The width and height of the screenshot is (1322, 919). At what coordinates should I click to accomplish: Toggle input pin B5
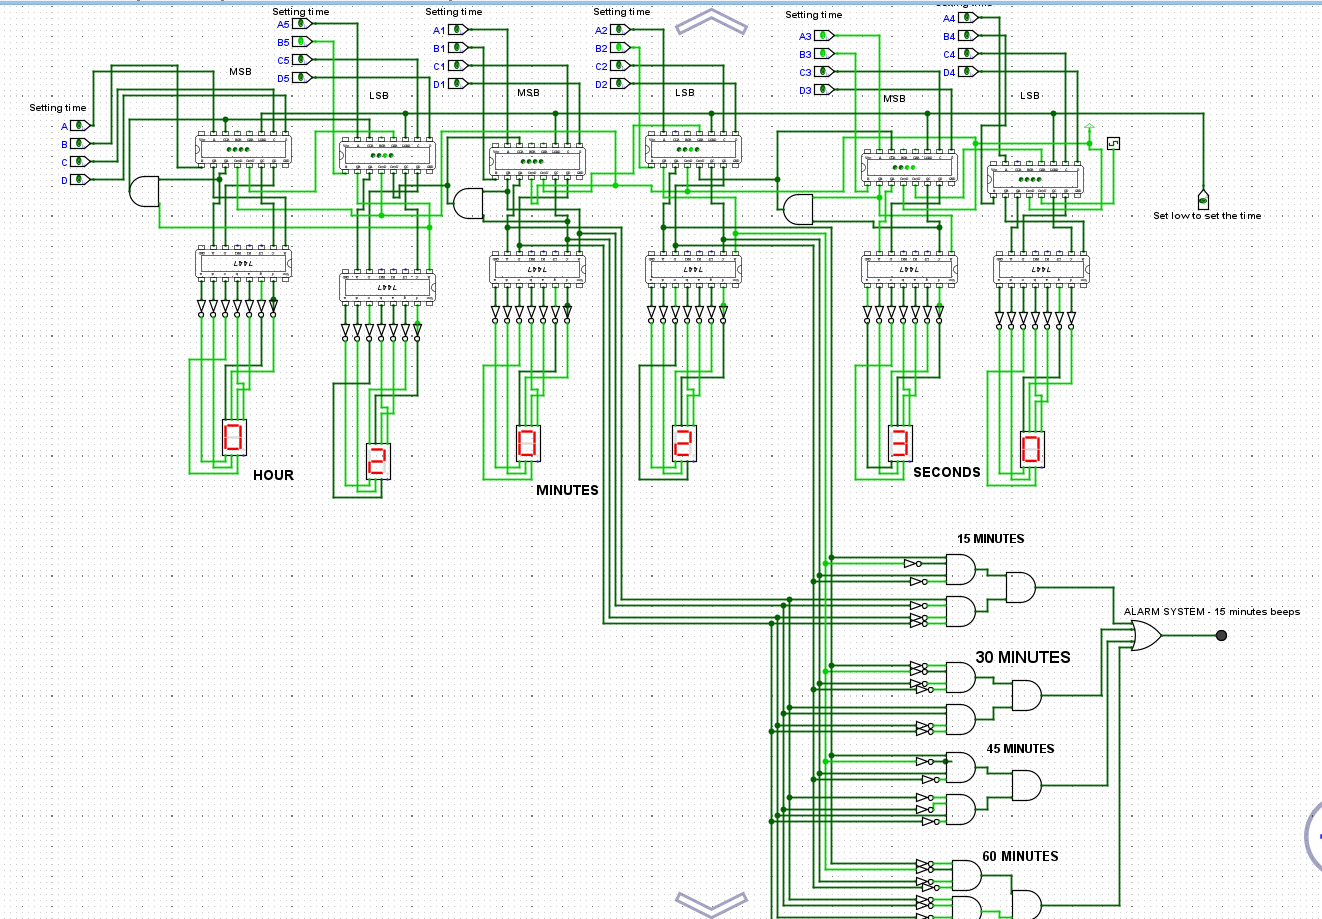tap(302, 42)
